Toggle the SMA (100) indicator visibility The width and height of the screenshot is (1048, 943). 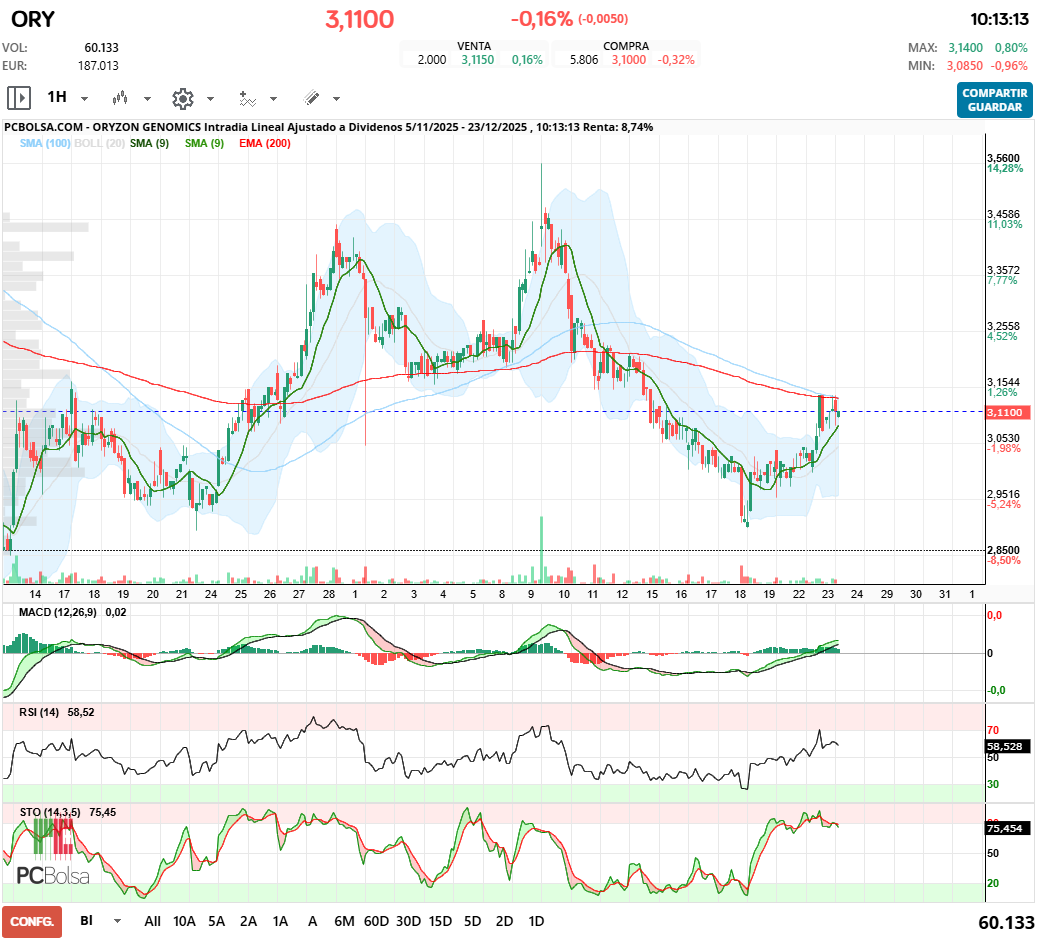pyautogui.click(x=43, y=143)
